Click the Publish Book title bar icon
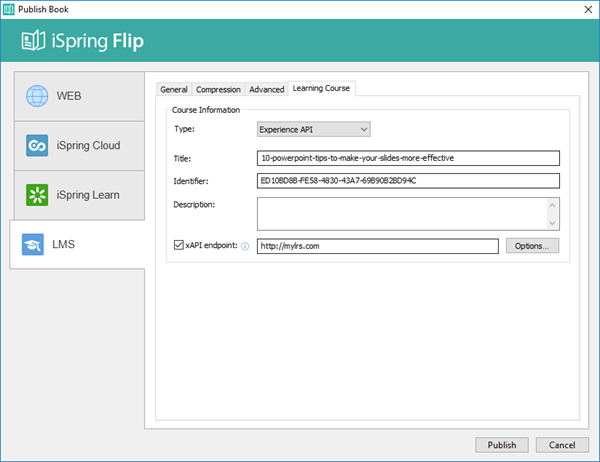This screenshot has height=462, width=600. coord(8,9)
